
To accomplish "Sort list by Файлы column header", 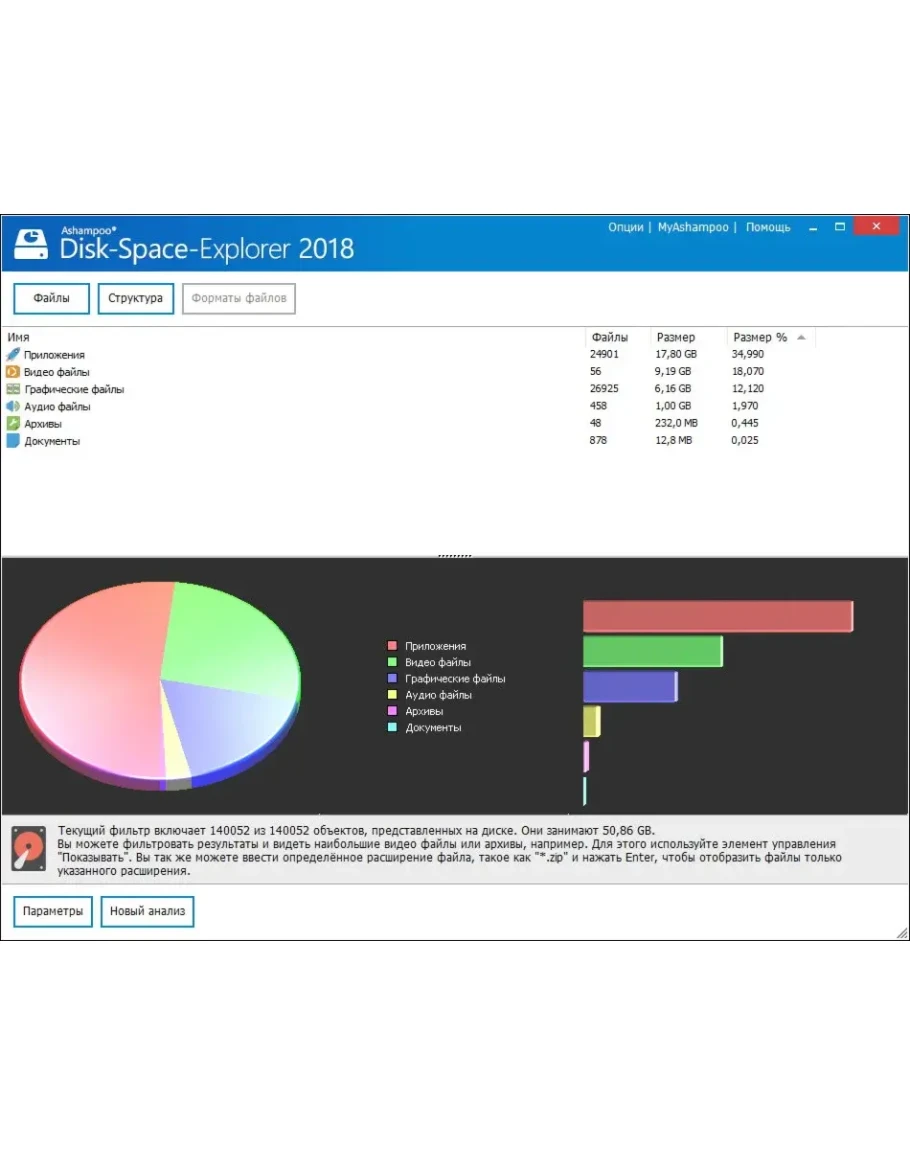I will [610, 337].
